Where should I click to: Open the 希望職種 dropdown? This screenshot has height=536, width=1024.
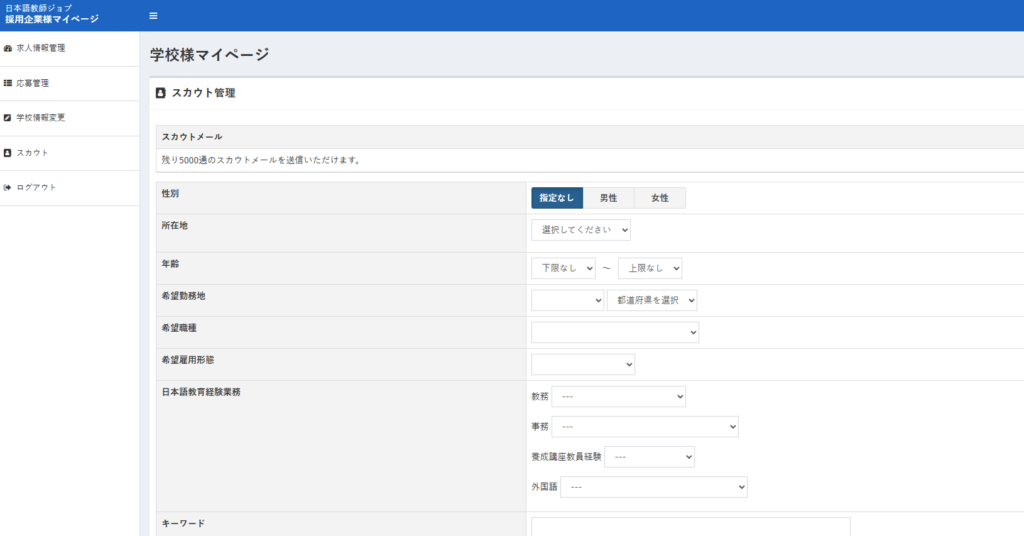tap(615, 332)
